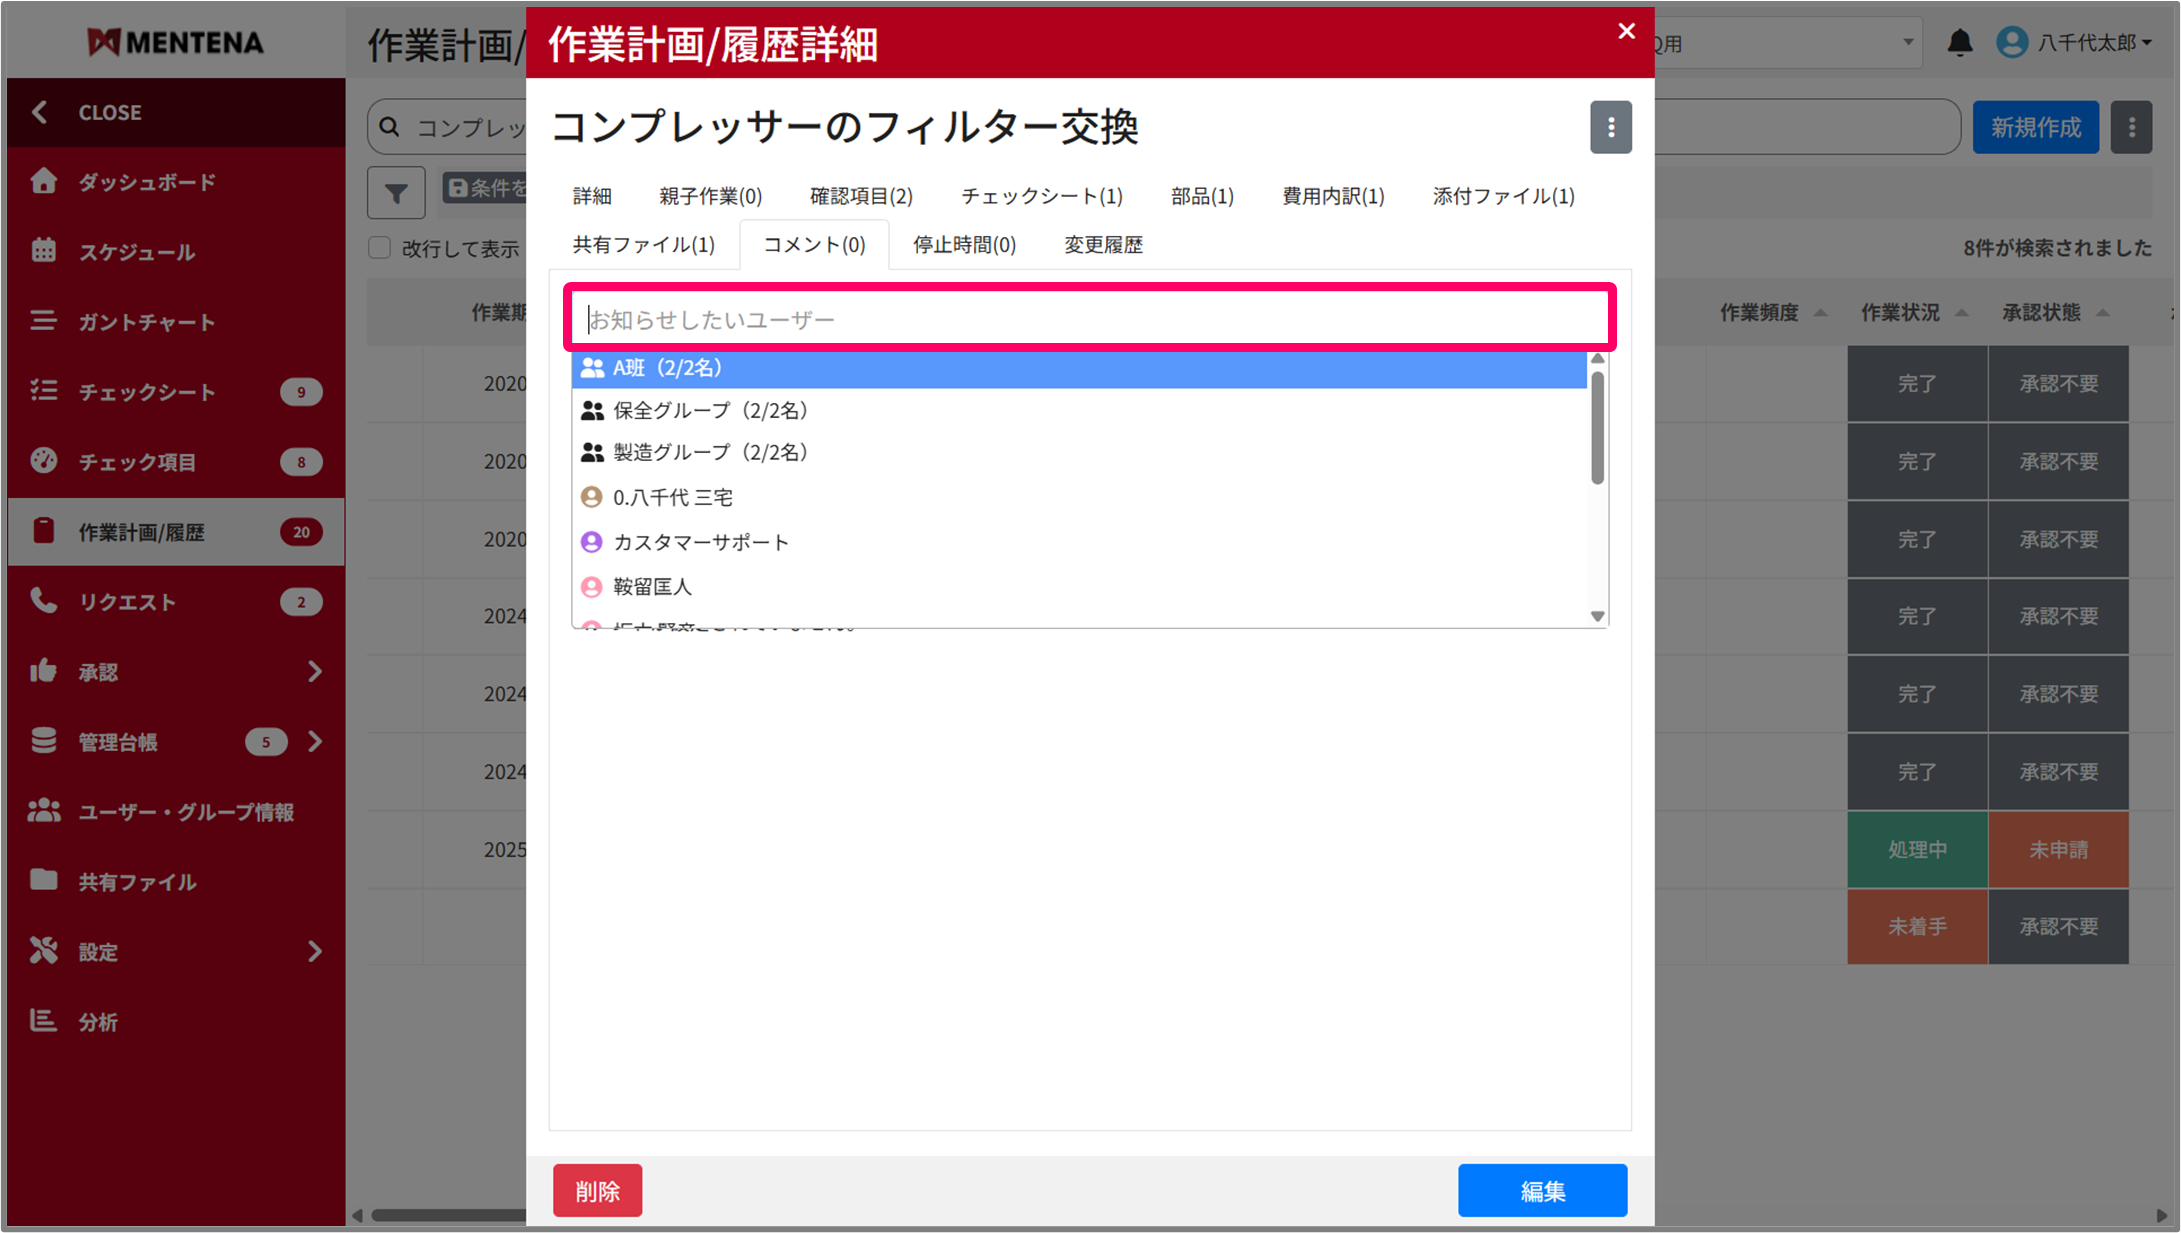Switch to the 部品(1) tab
Image resolution: width=2181 pixels, height=1233 pixels.
coord(1202,196)
